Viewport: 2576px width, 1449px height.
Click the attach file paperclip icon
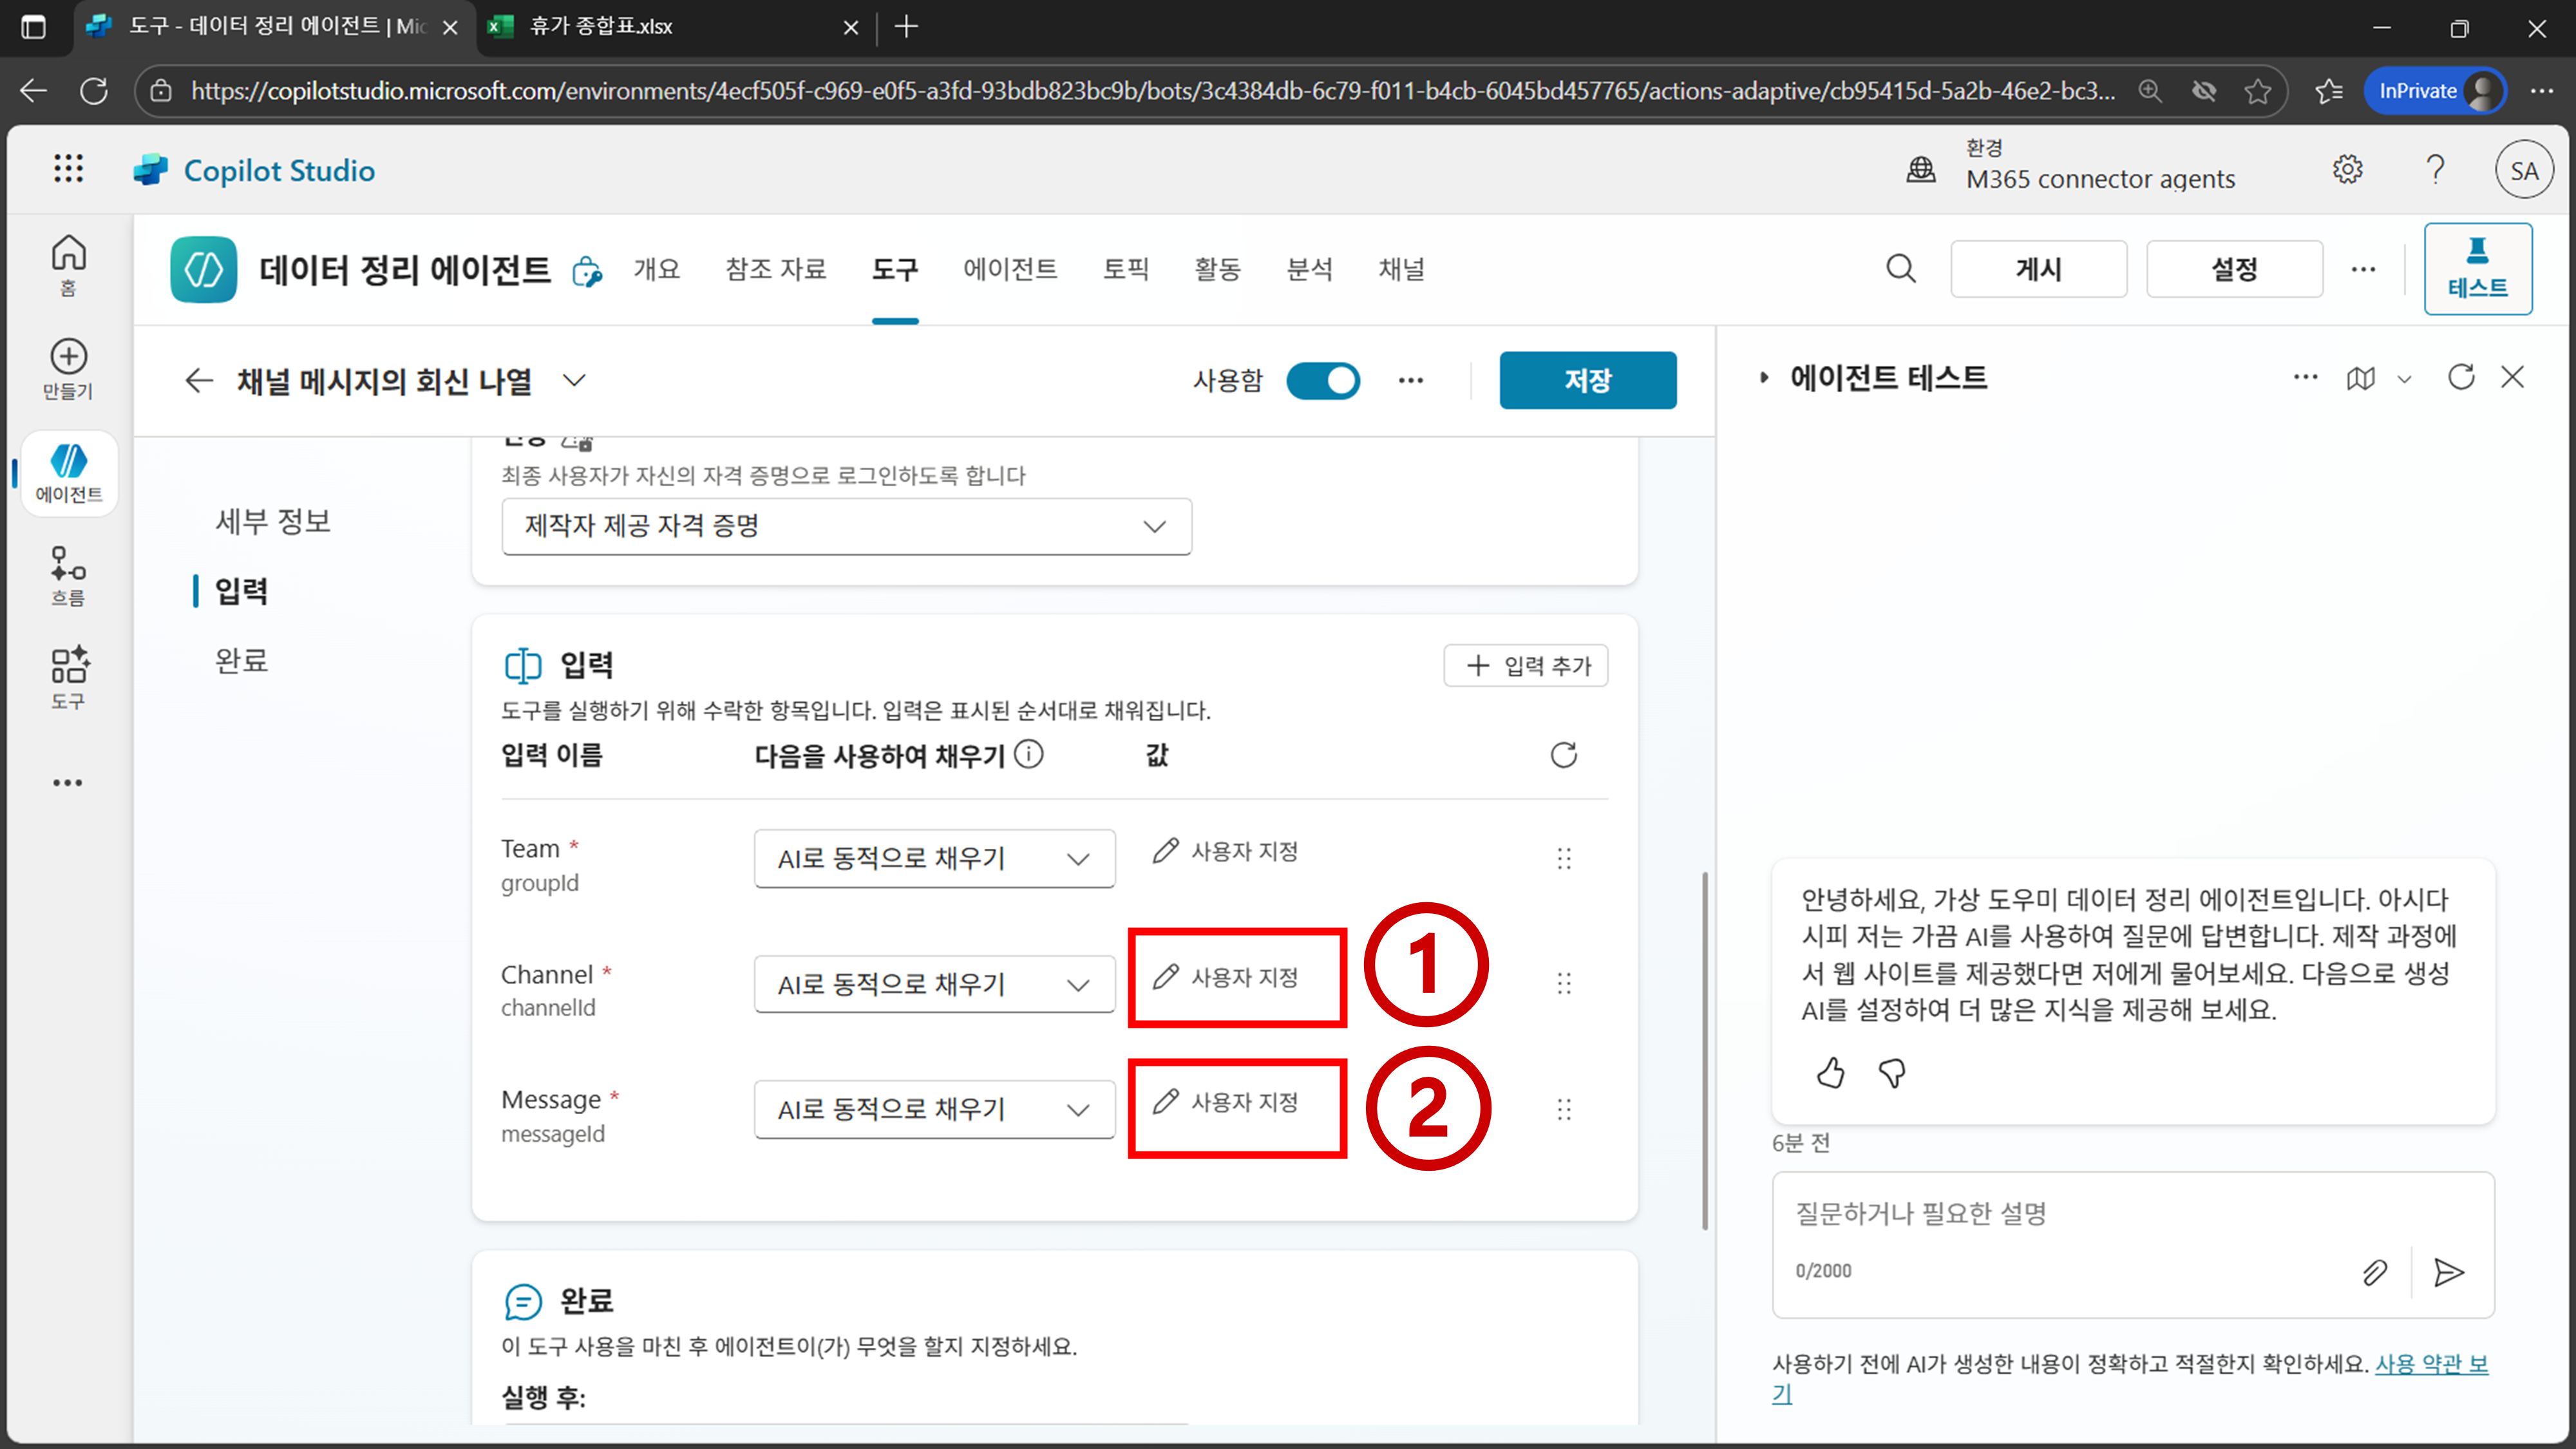pos(2374,1272)
